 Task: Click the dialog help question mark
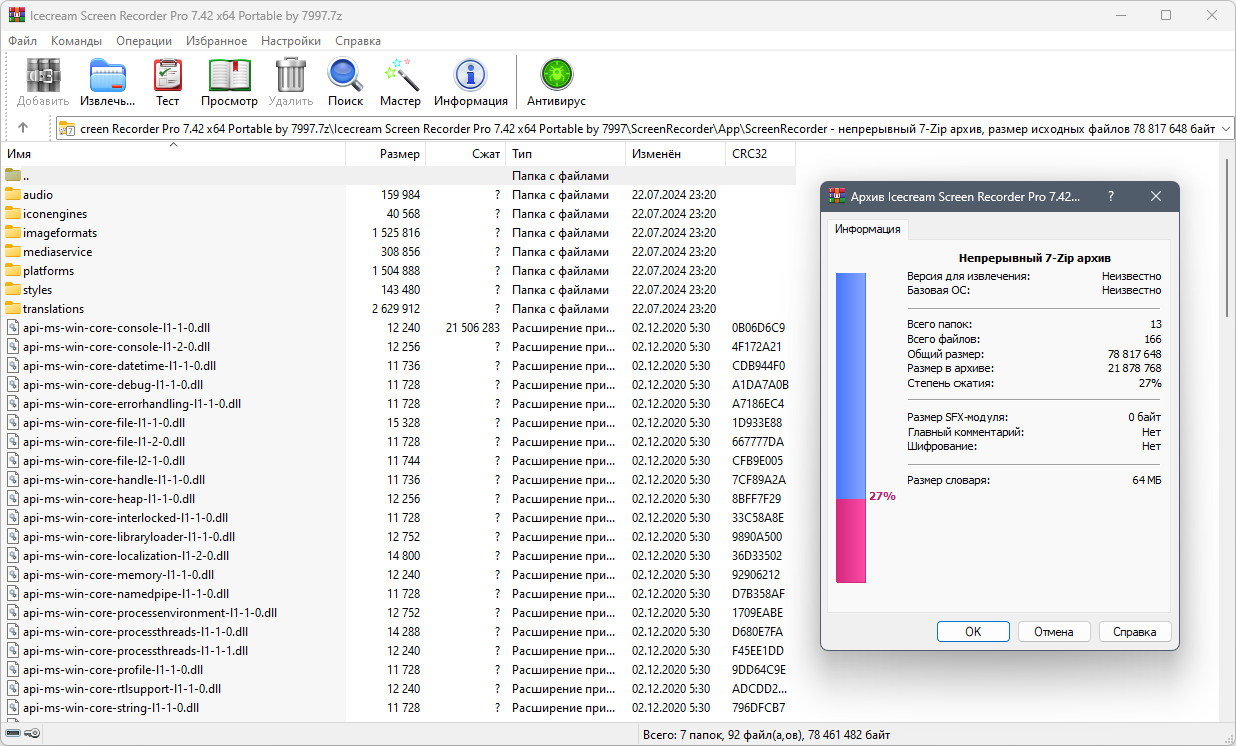pyautogui.click(x=1111, y=197)
